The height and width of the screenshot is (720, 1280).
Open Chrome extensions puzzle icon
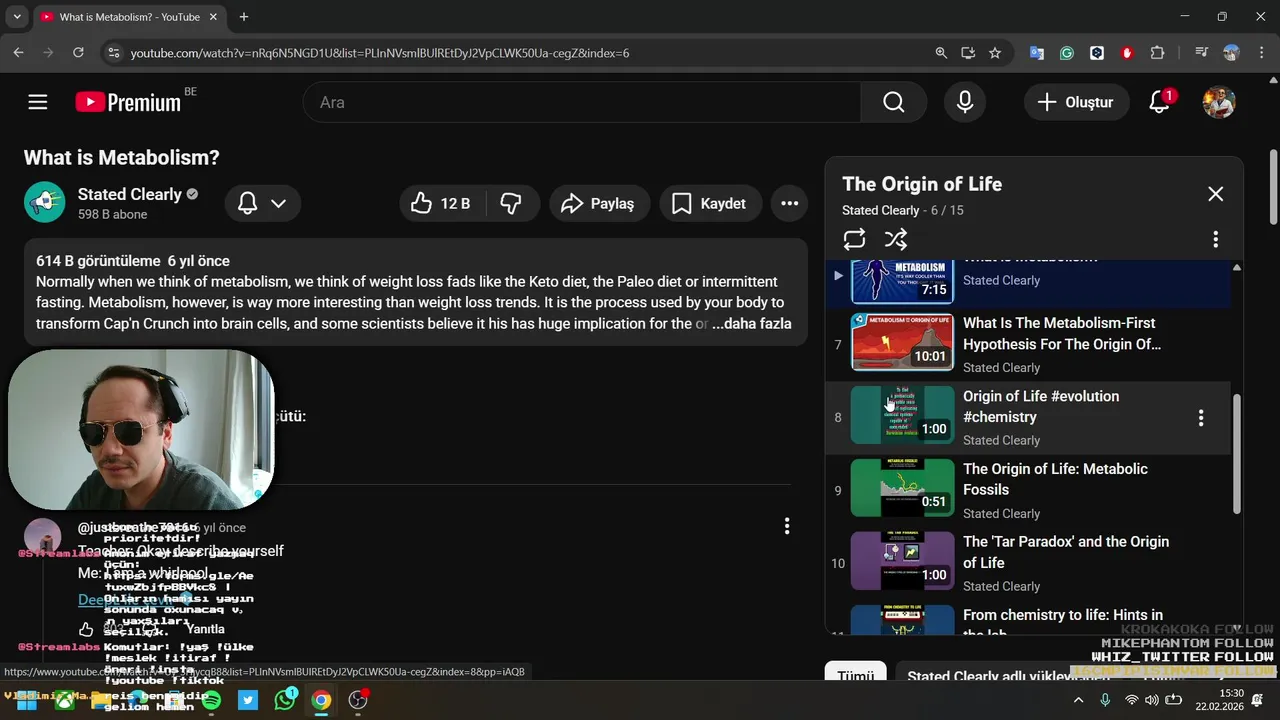tap(1157, 53)
